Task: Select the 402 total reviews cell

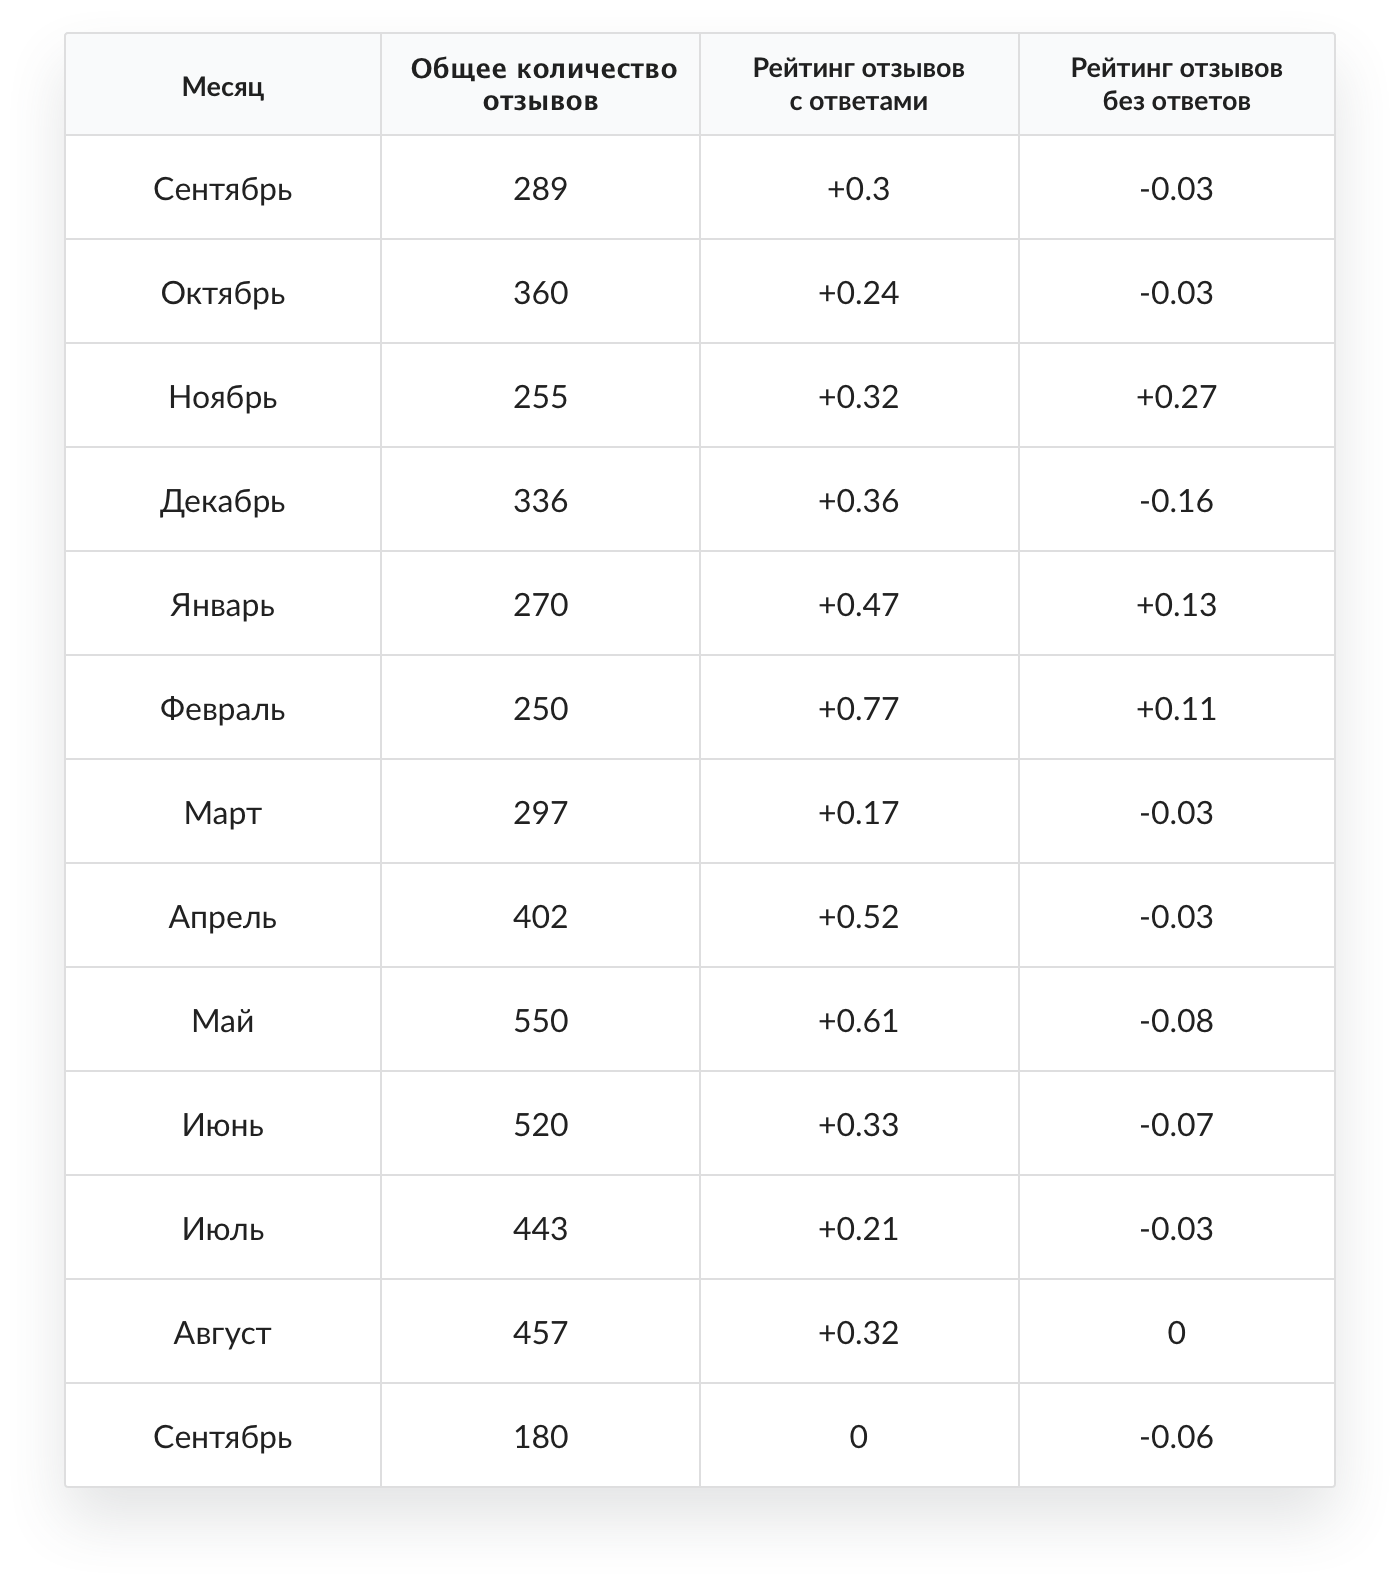Action: tap(540, 917)
